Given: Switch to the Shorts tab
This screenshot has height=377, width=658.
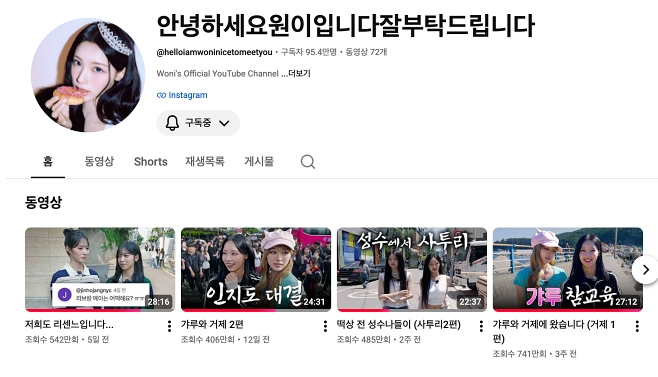Looking at the screenshot, I should pyautogui.click(x=151, y=162).
